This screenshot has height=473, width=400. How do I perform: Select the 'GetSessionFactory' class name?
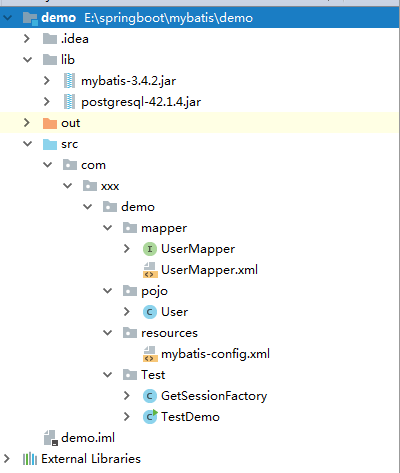click(x=214, y=396)
